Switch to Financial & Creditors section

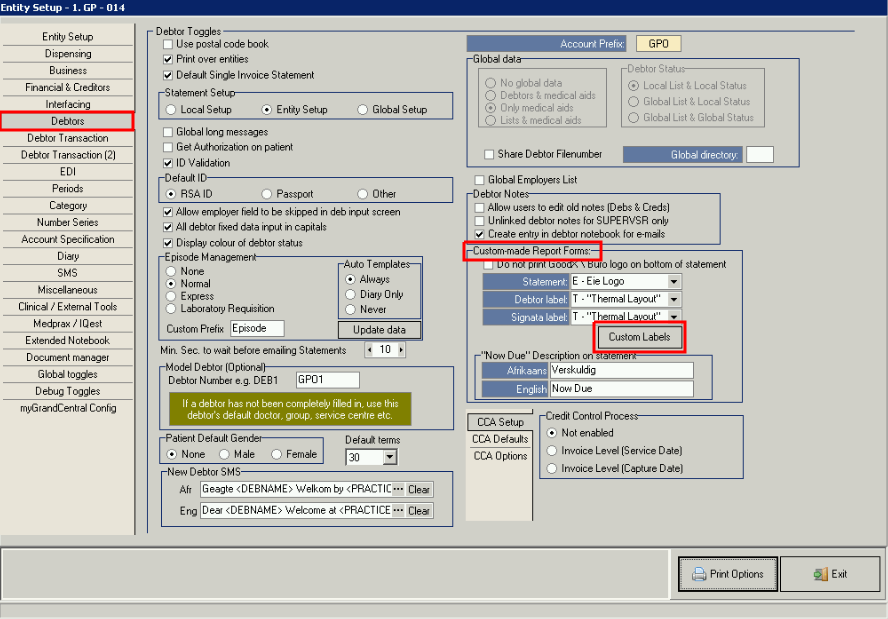[67, 87]
